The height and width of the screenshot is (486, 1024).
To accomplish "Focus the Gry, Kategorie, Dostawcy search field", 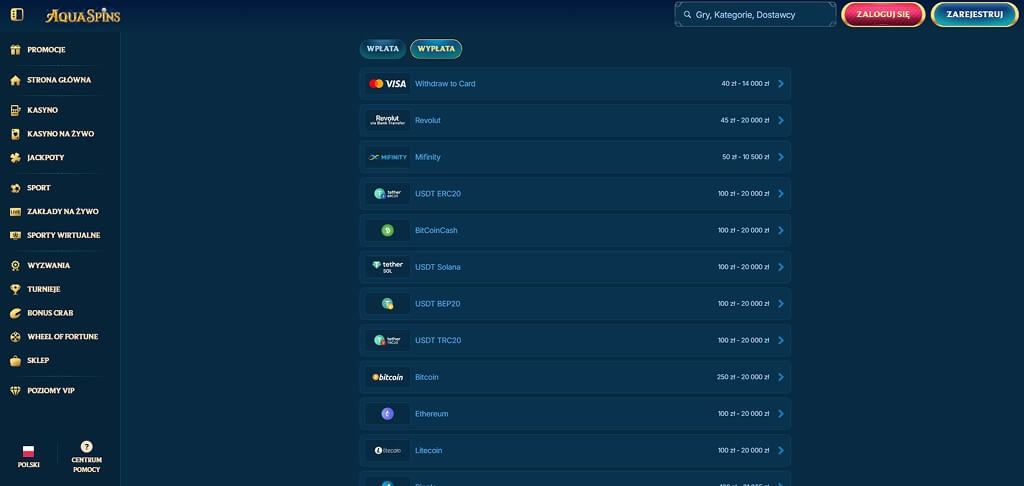I will pos(755,14).
